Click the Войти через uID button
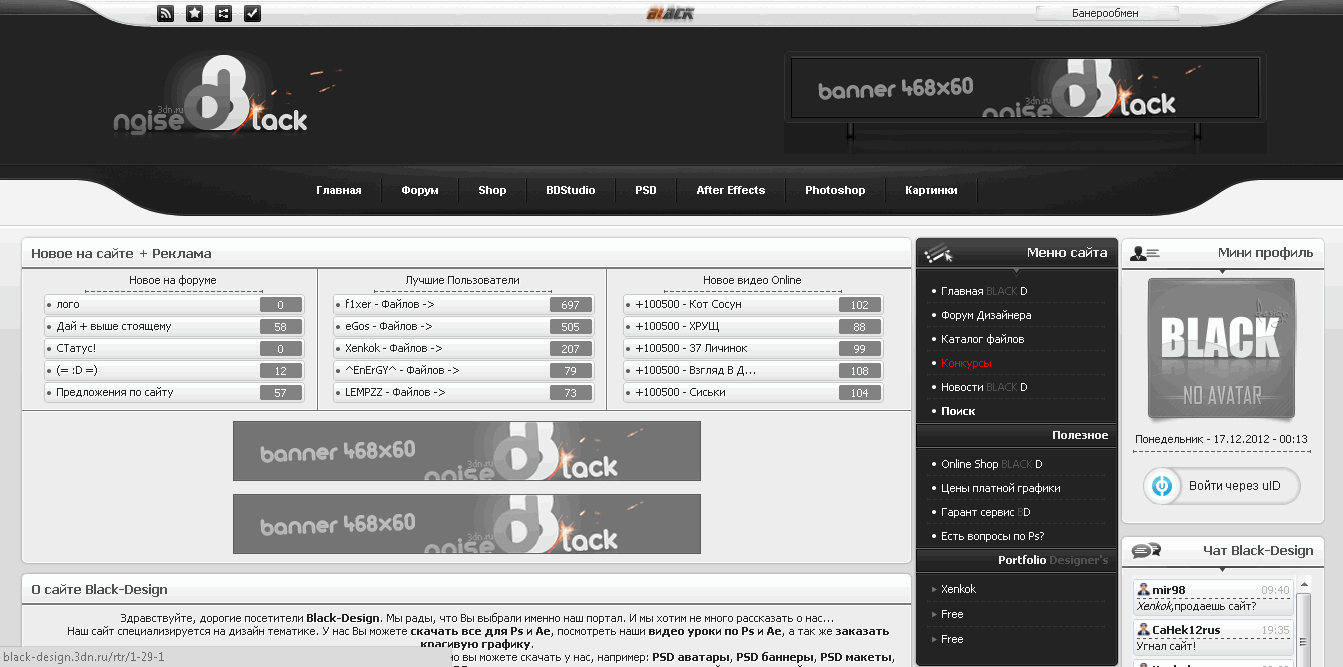1343x667 pixels. point(1222,486)
